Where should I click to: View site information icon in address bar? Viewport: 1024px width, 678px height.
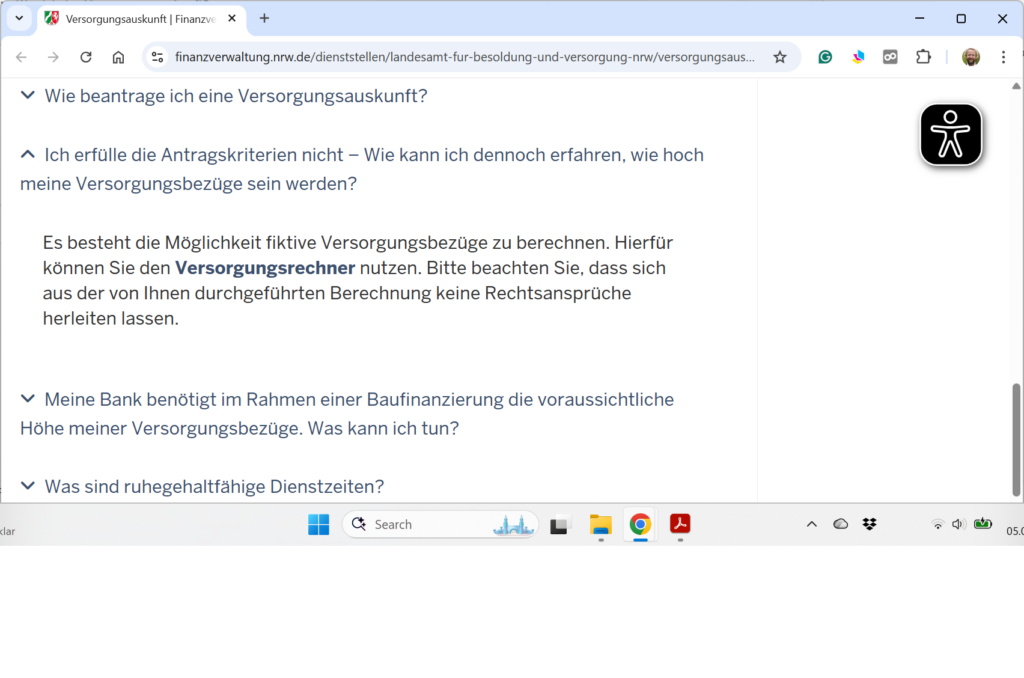pos(157,57)
